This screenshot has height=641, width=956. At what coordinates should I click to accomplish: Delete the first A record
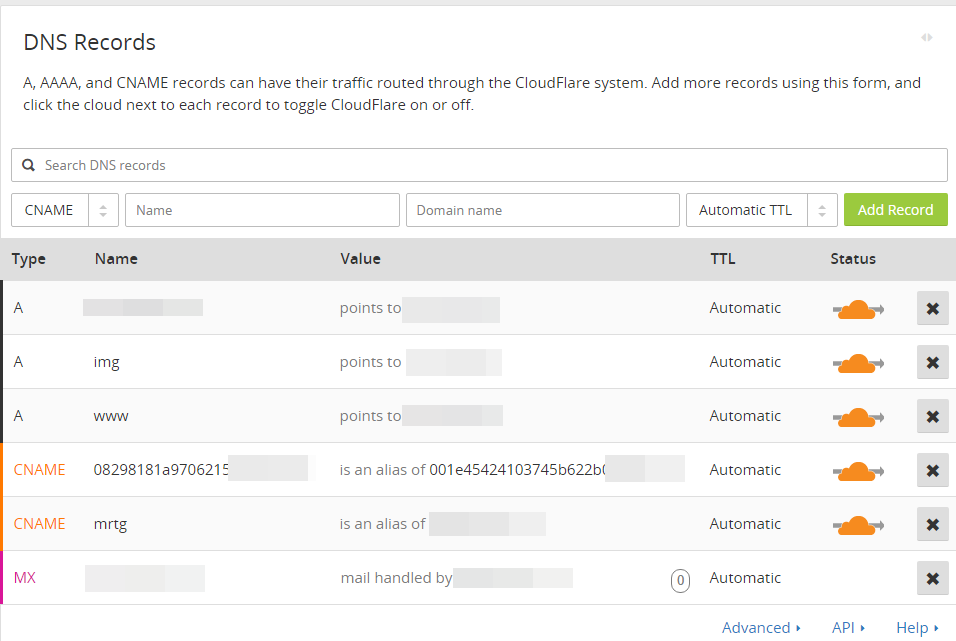(x=932, y=308)
